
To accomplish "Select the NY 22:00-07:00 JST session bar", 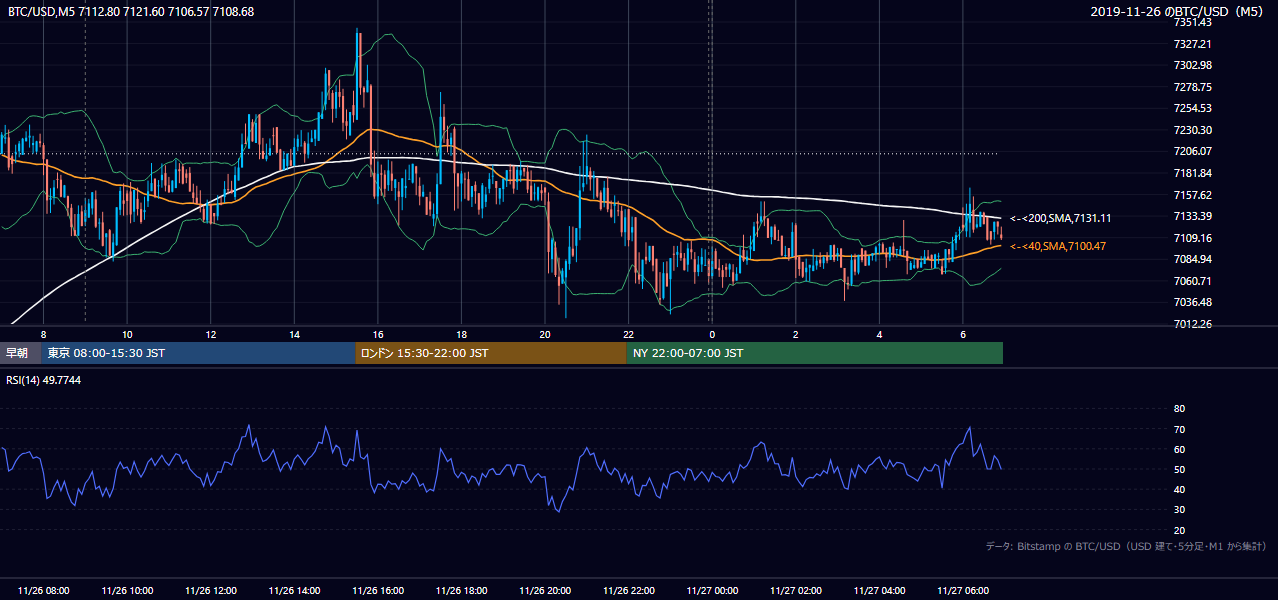I will pos(814,353).
